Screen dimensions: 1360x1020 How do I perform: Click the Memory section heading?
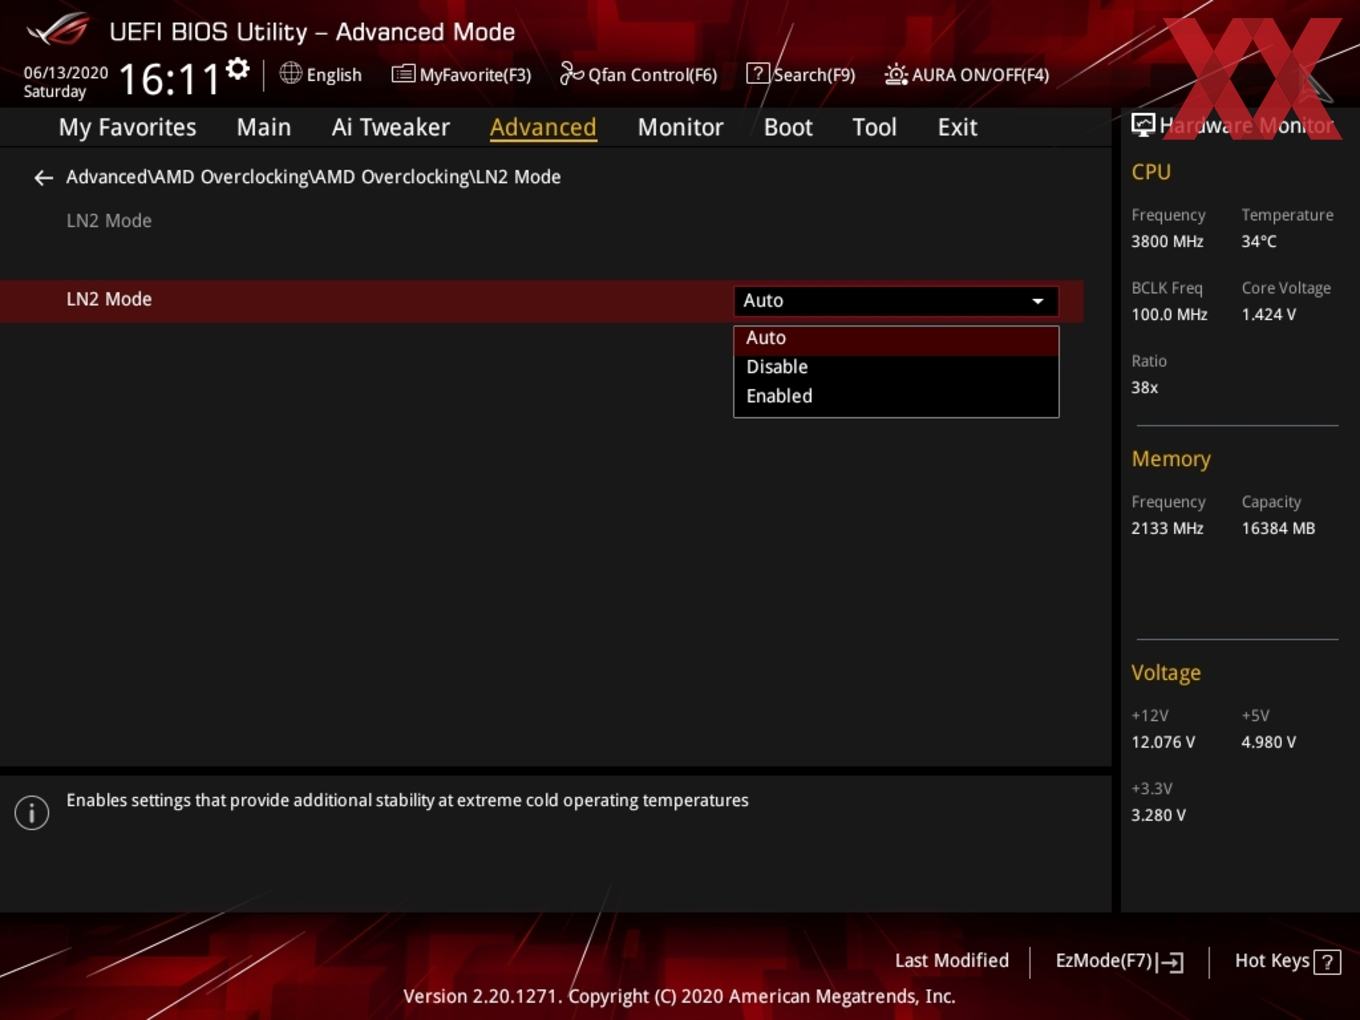[1171, 459]
